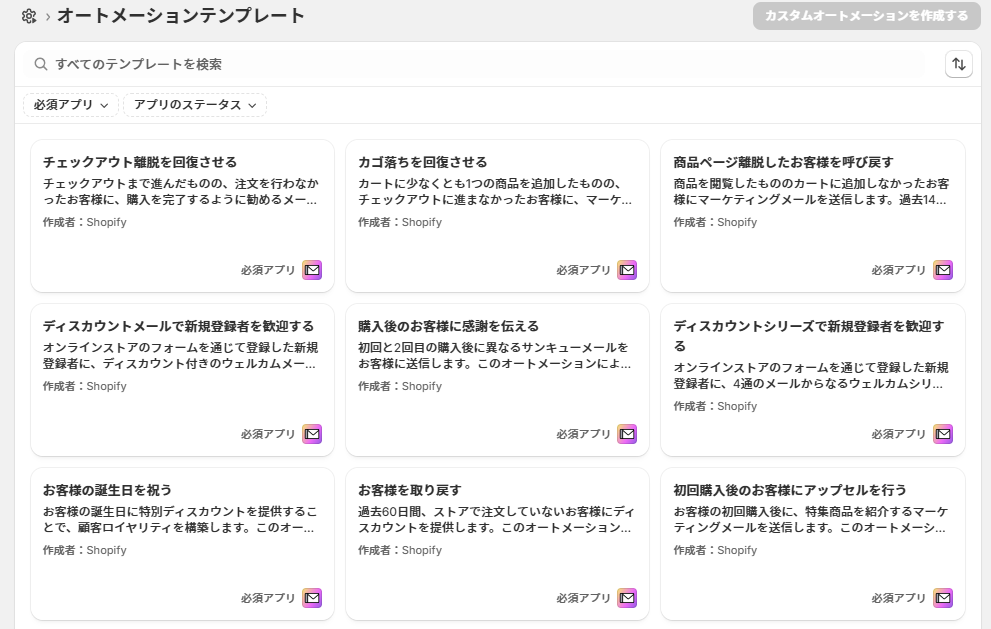Open お客様の誕生日を祝う template title

tap(108, 490)
